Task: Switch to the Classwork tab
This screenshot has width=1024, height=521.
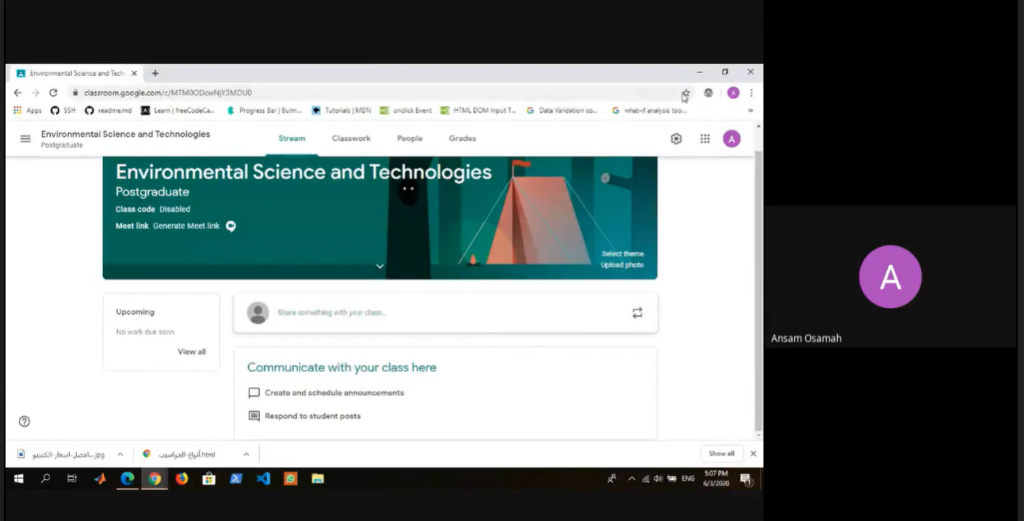Action: [x=351, y=139]
